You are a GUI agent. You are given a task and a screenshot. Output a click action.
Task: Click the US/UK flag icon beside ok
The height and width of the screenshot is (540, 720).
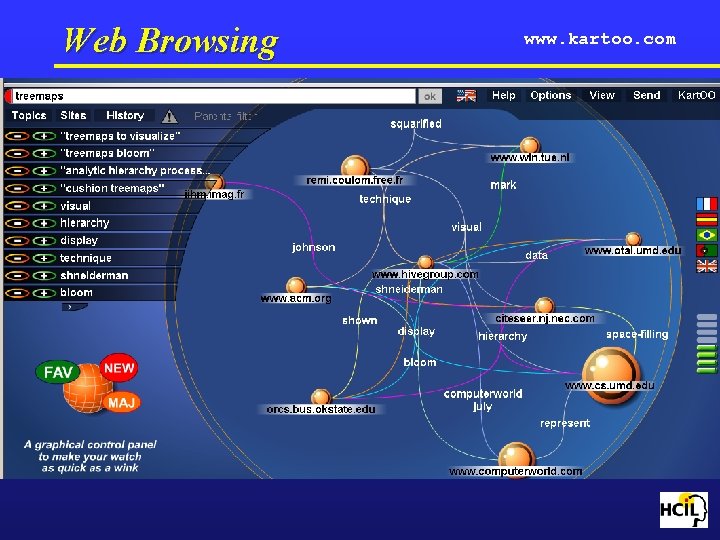pos(466,96)
